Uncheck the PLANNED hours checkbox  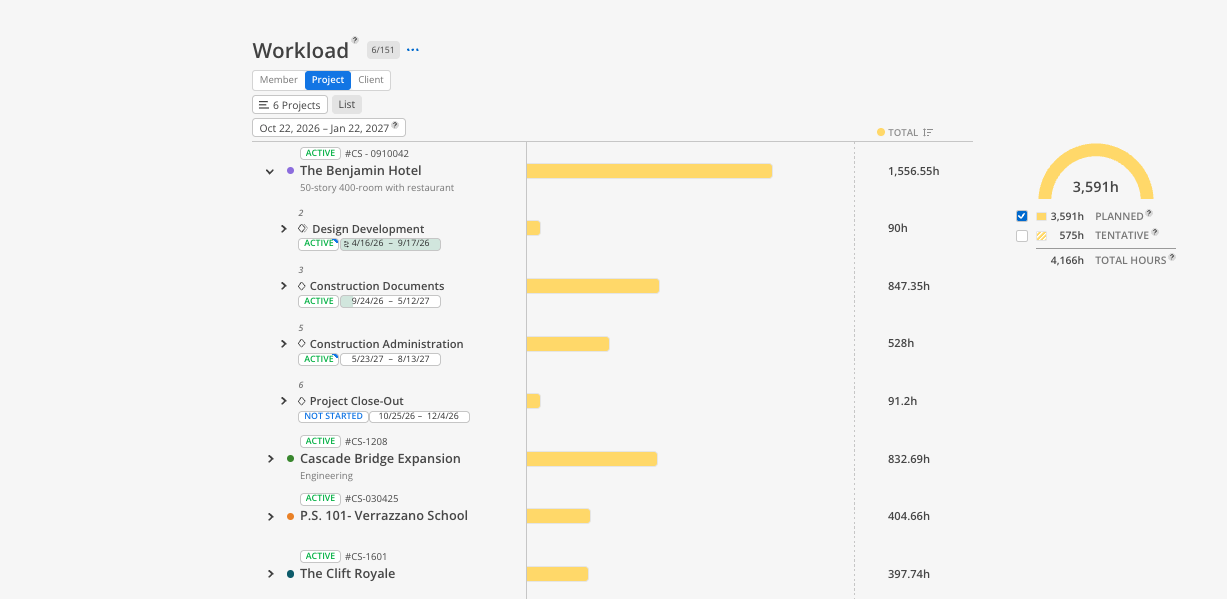[x=1021, y=216]
